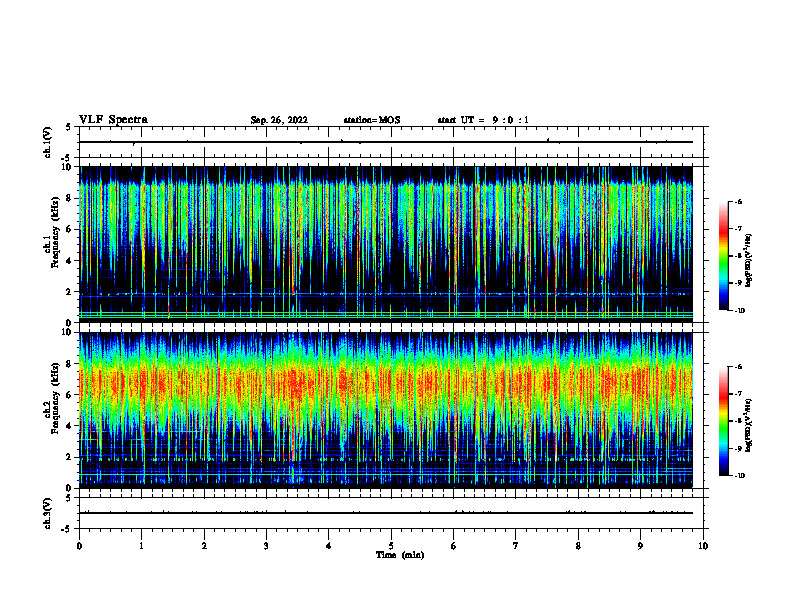This screenshot has width=792, height=612.
Task: Click the "ch.3(V)" axis label
Action: point(47,513)
